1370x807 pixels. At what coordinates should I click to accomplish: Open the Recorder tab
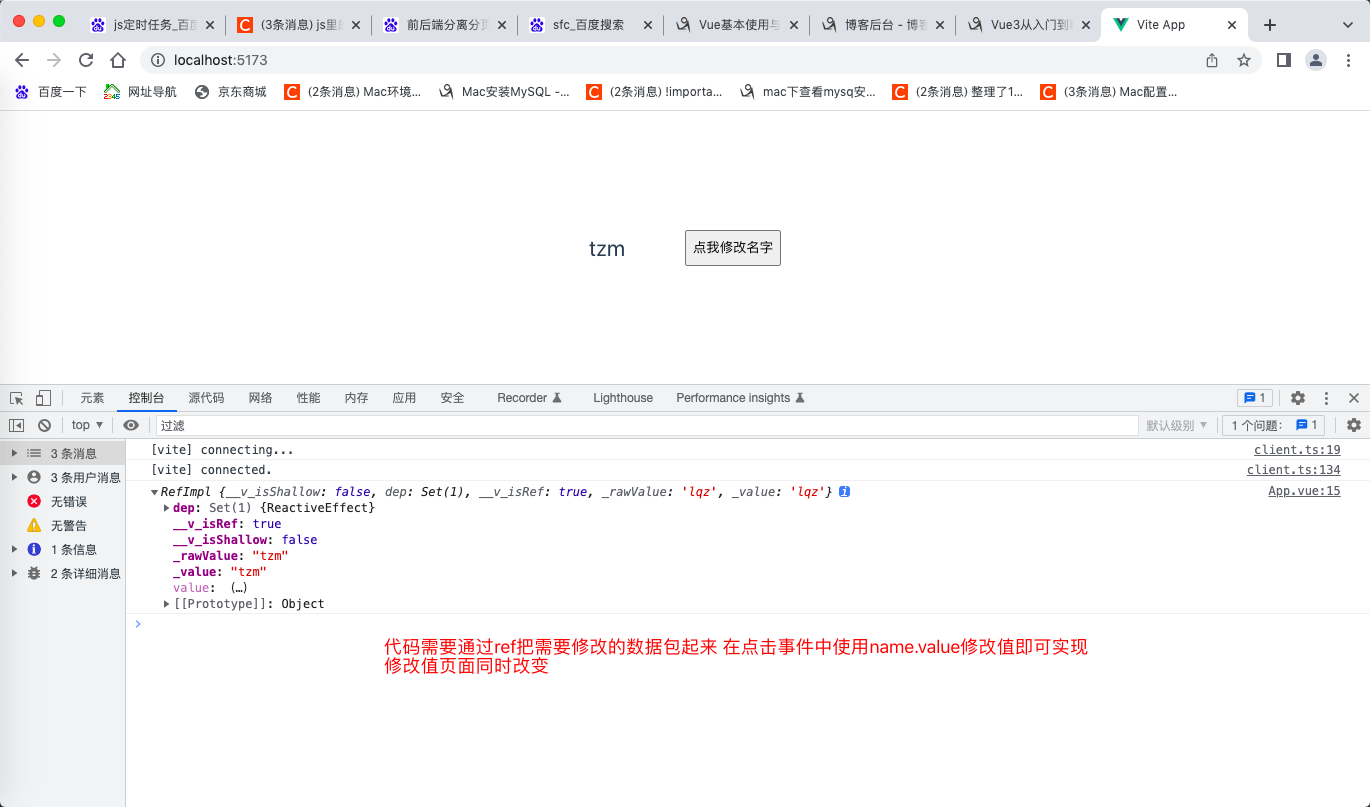pyautogui.click(x=530, y=398)
